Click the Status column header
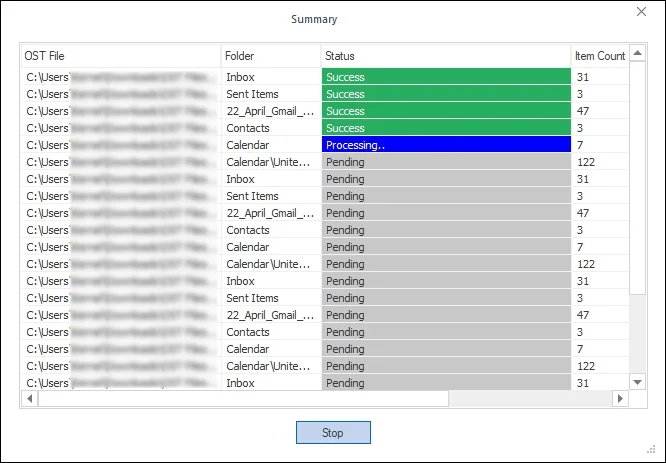Screen dimensions: 666x463 click(x=446, y=56)
